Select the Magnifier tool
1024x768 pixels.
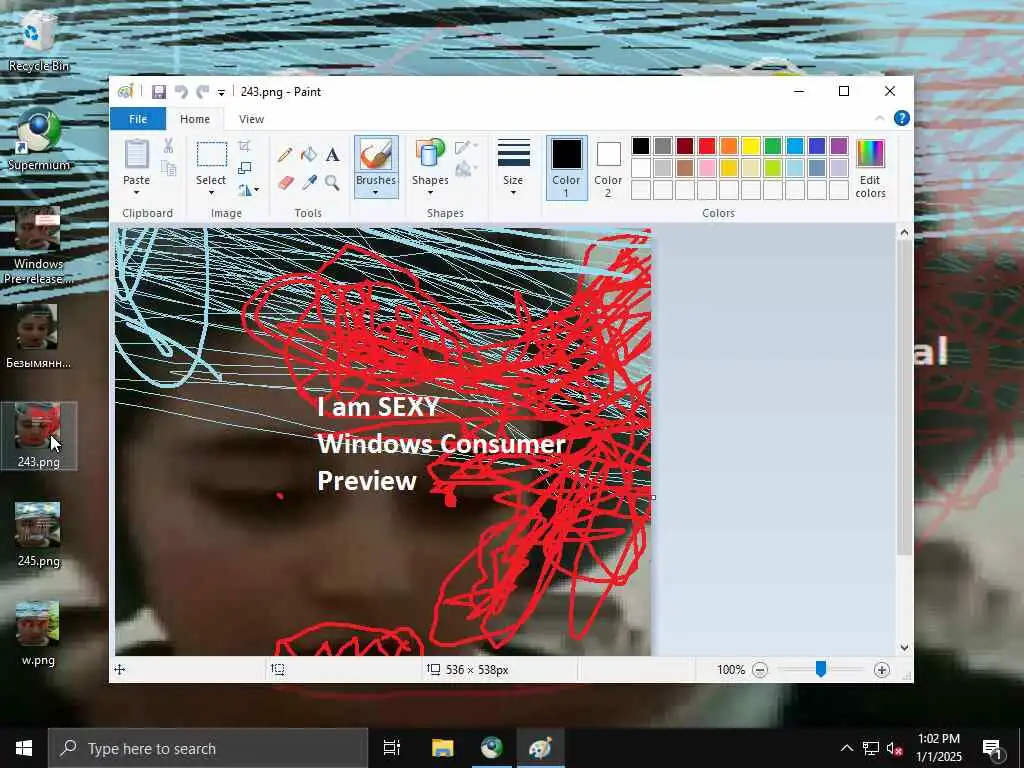point(332,182)
